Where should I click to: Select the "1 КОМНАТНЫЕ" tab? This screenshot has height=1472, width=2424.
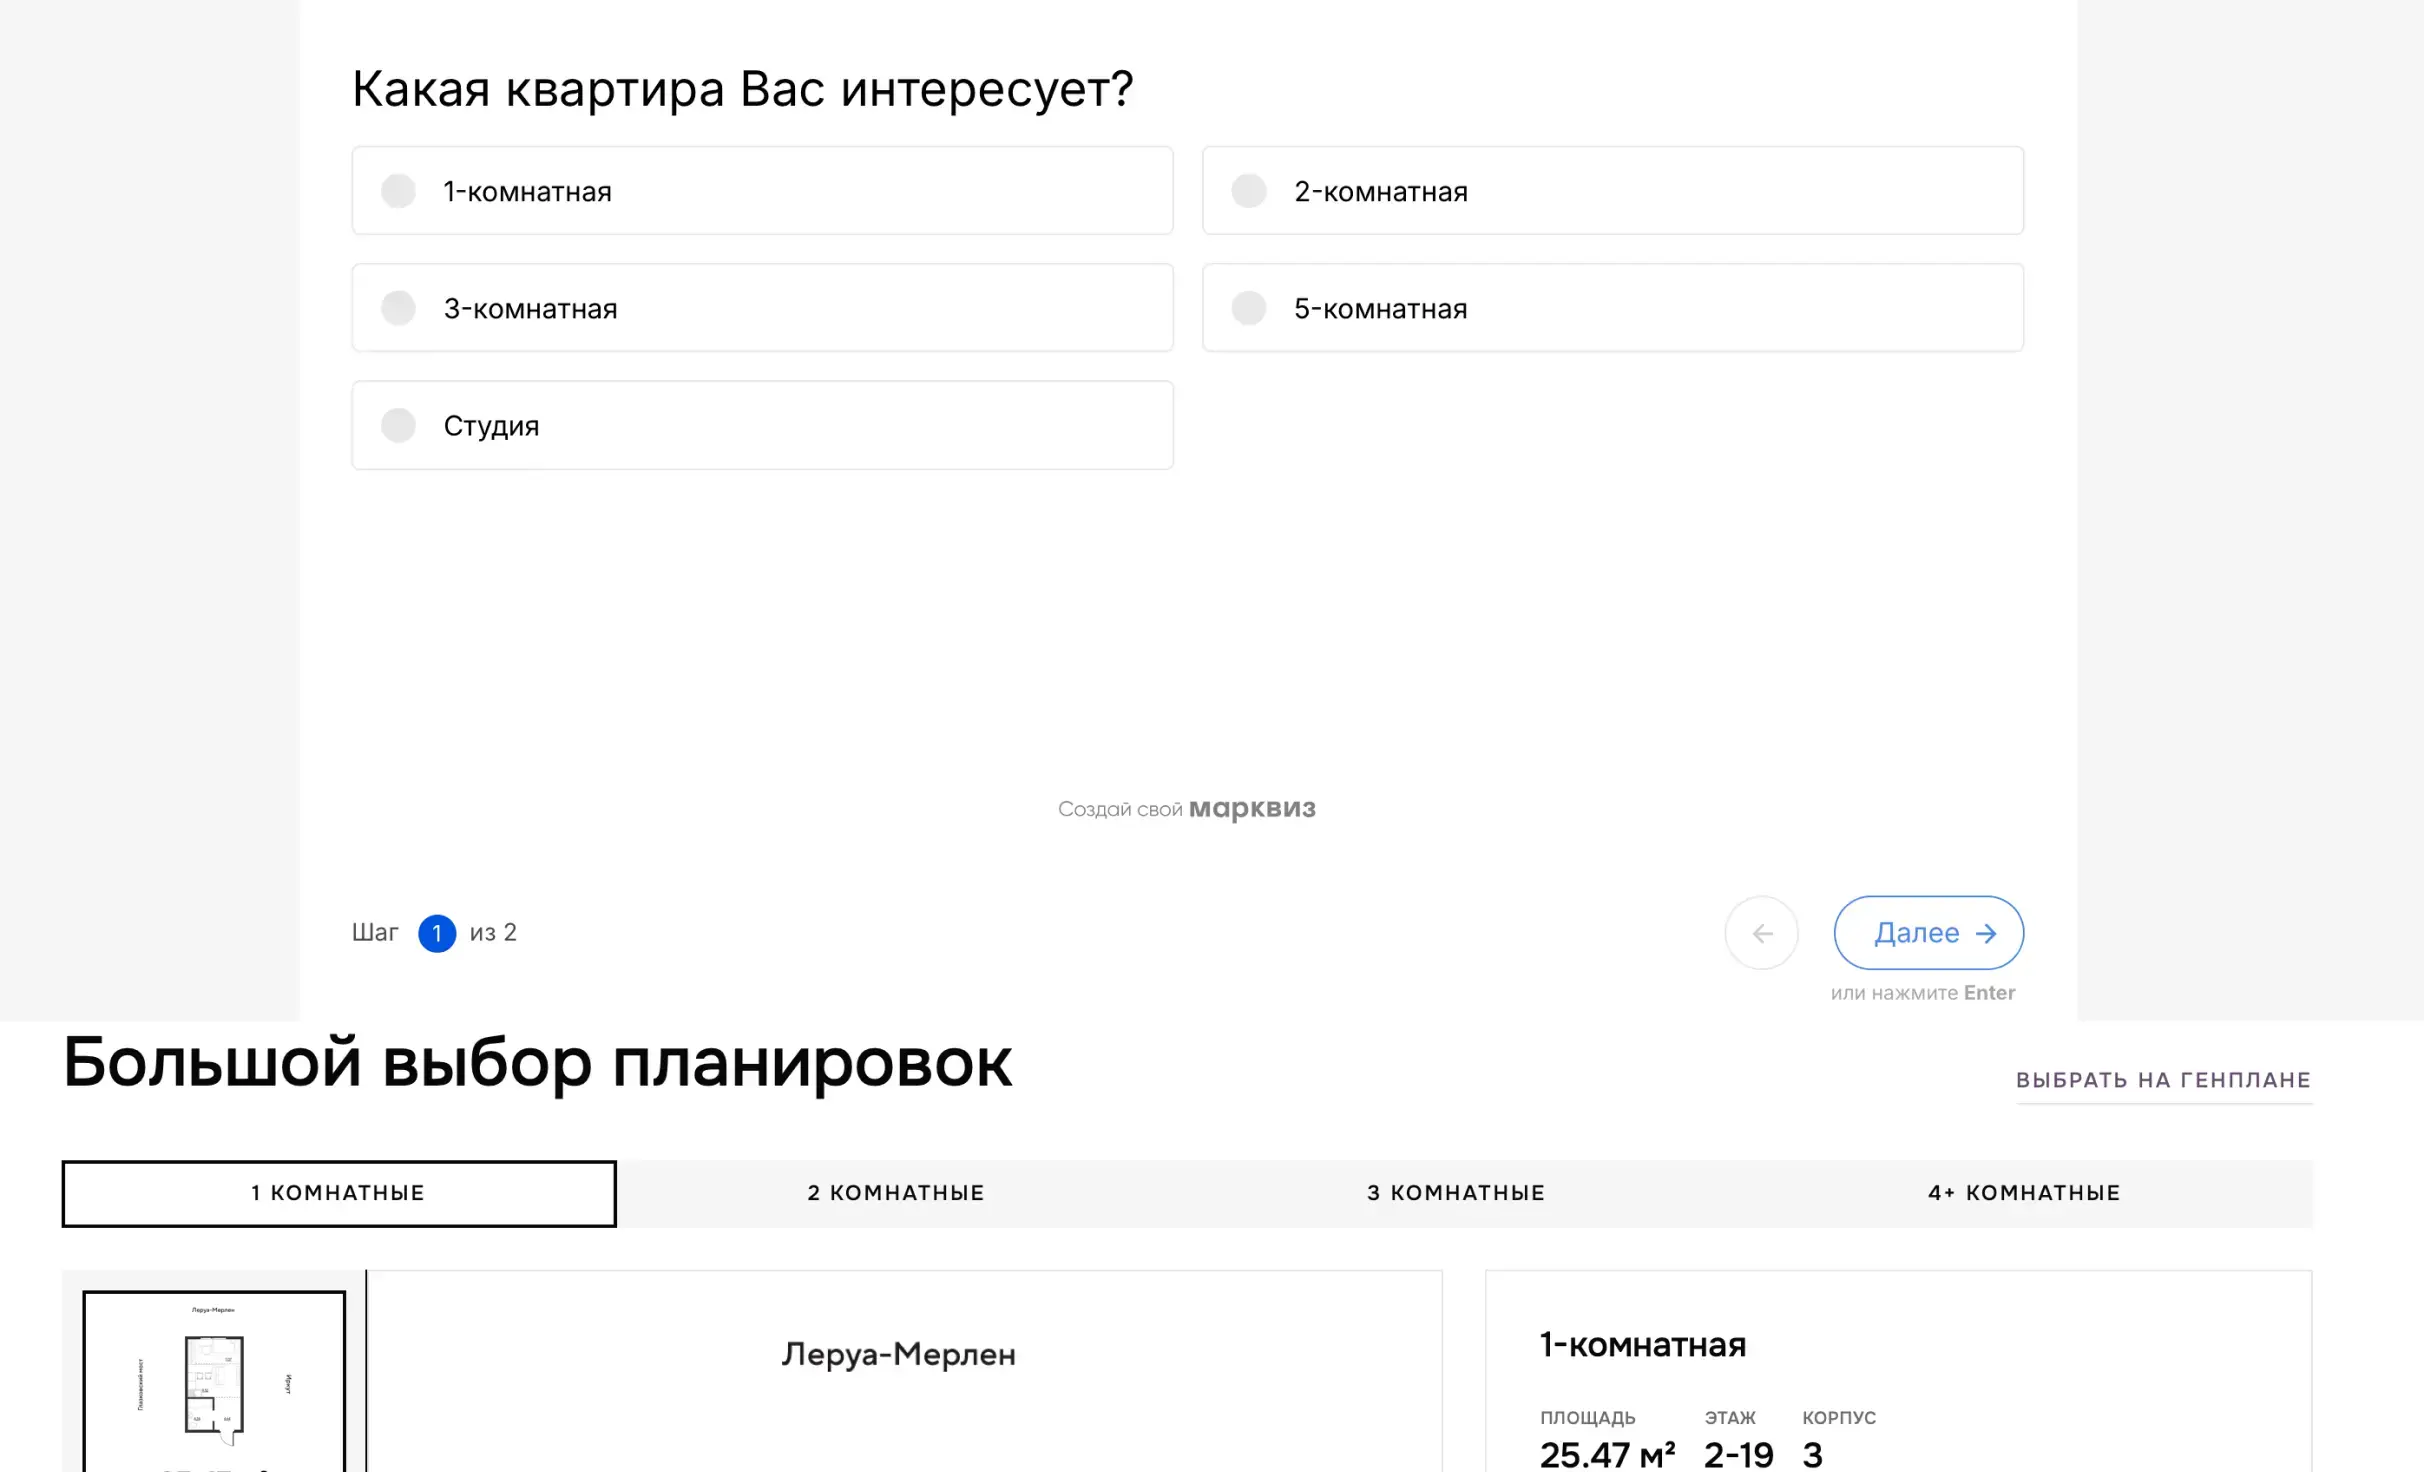(x=338, y=1192)
